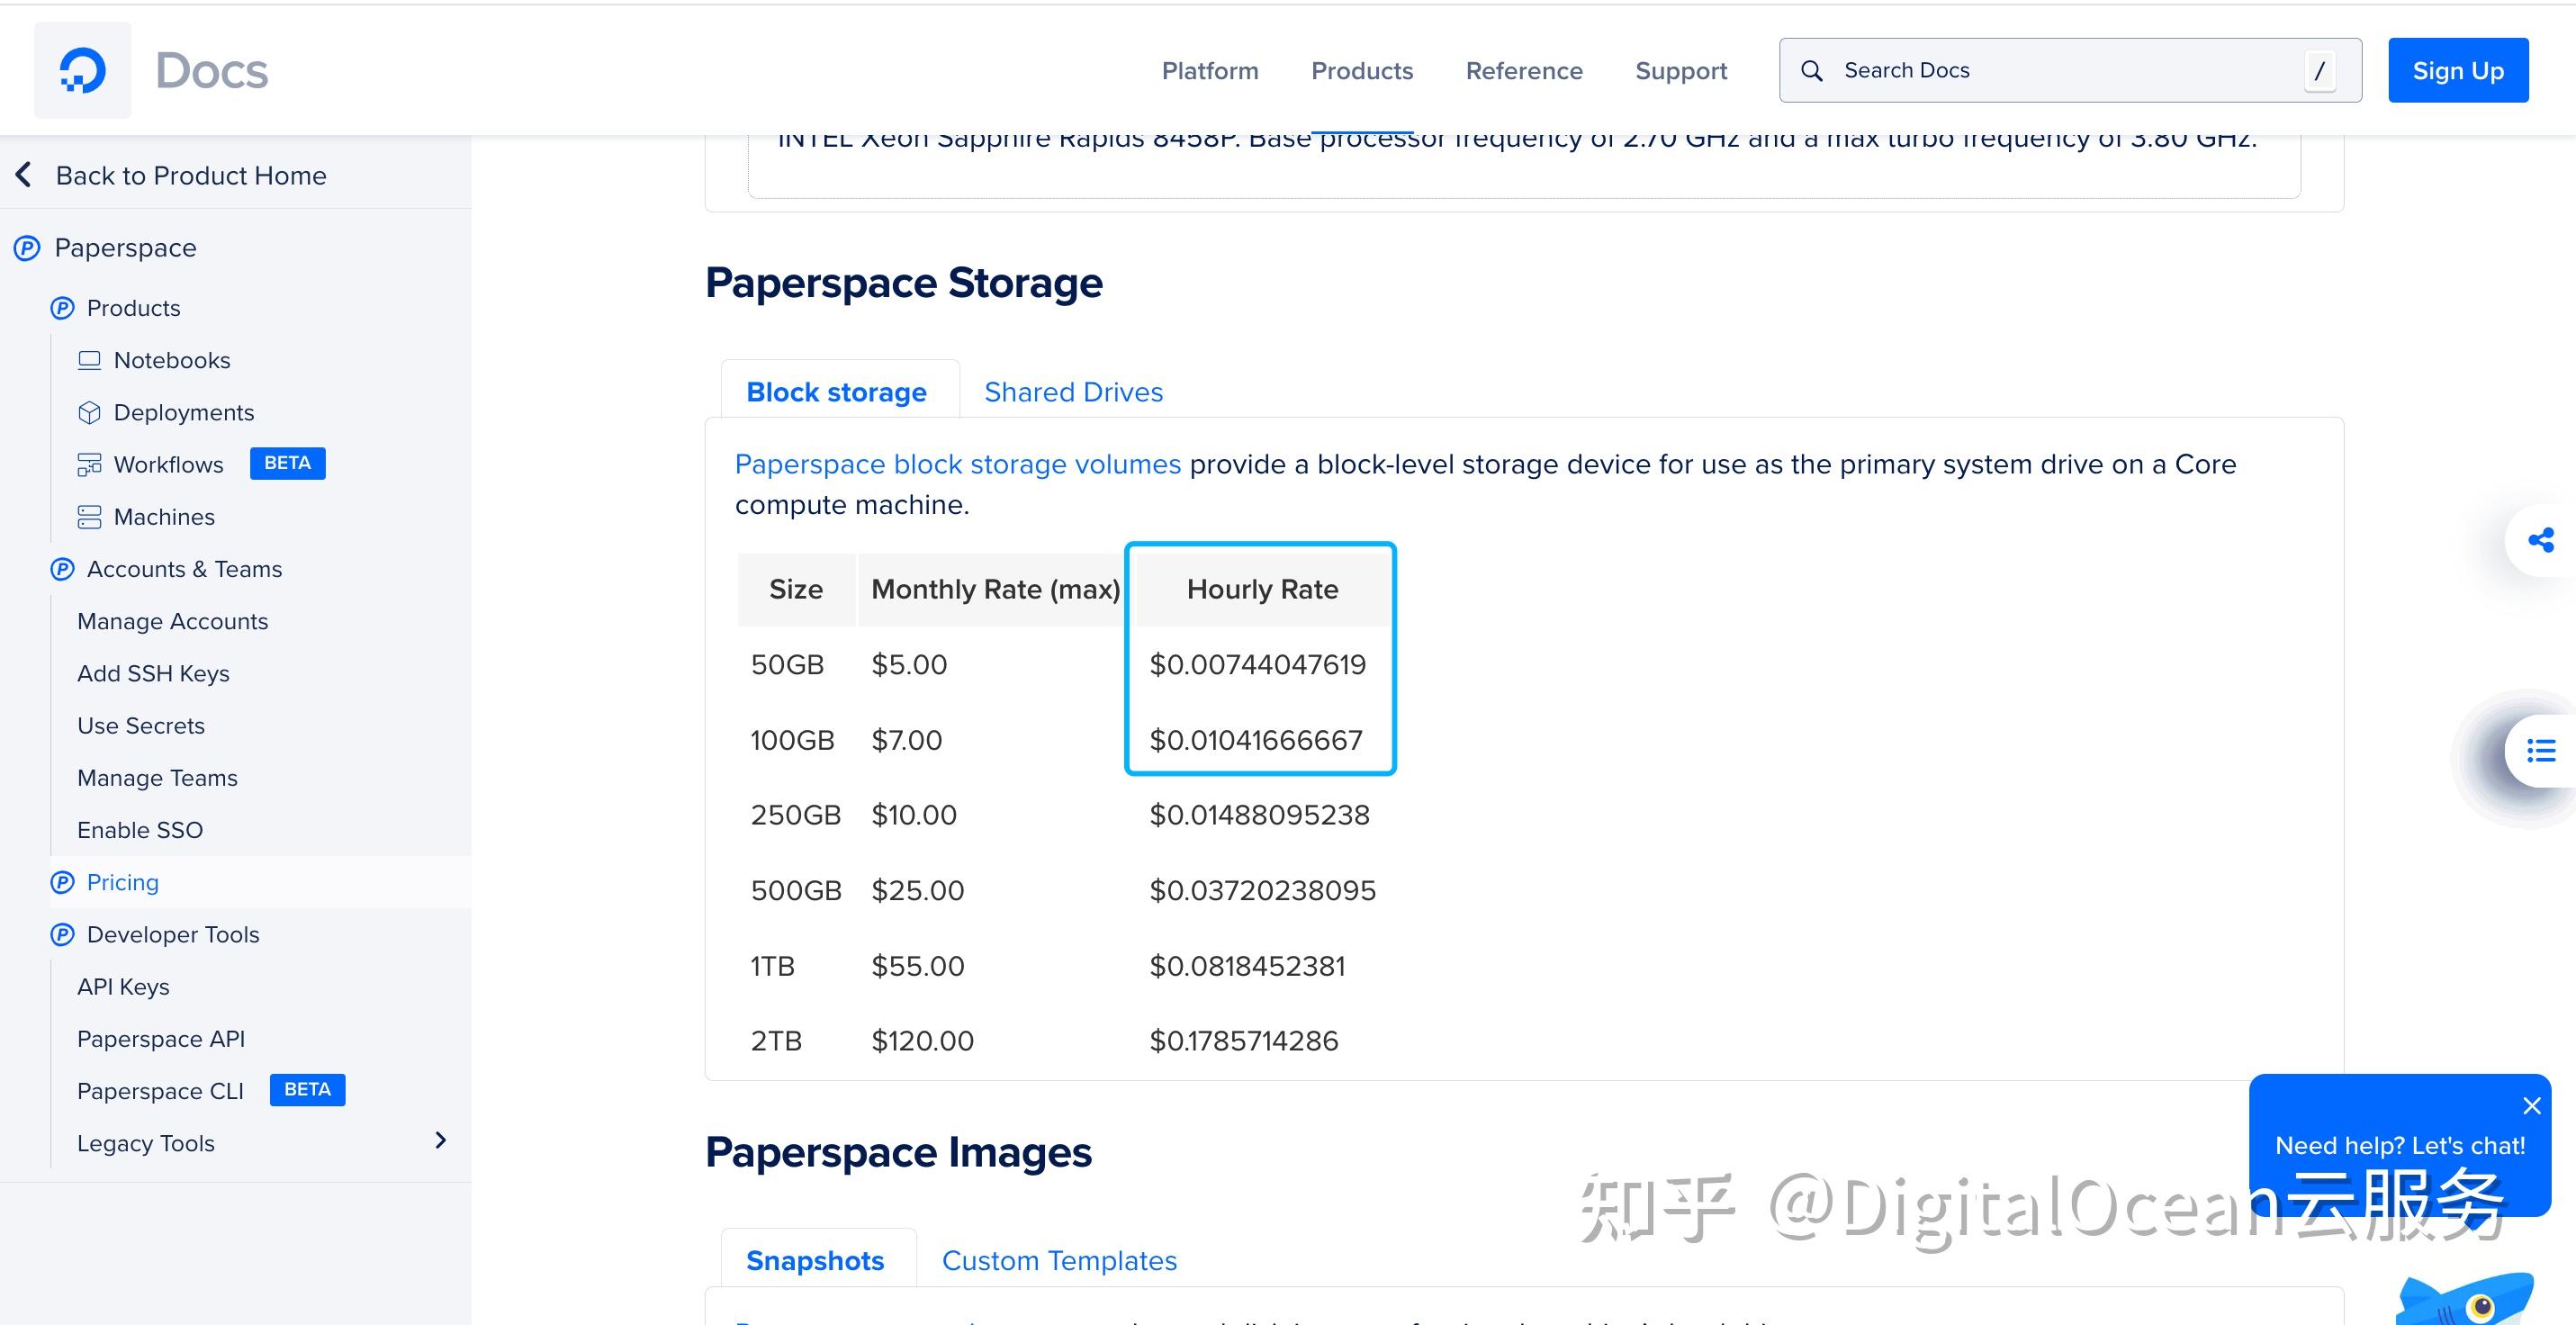Expand the Legacy Tools section
Screen dimensions: 2576x1325
[x=440, y=1140]
